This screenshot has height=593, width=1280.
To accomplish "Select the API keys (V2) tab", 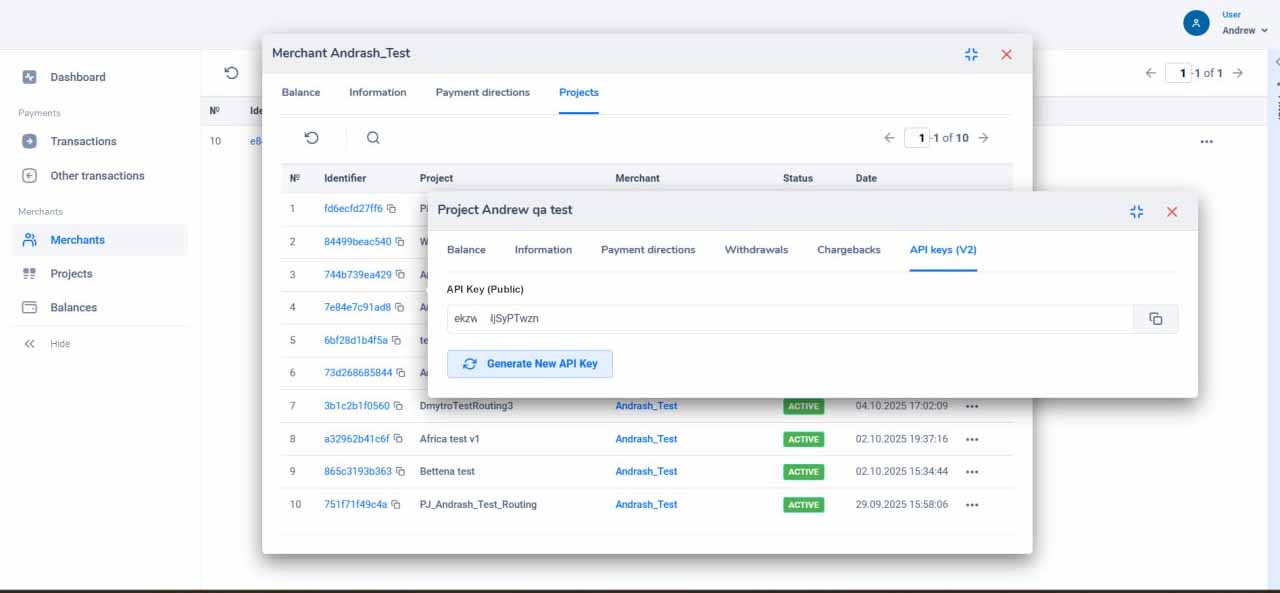I will click(x=943, y=250).
